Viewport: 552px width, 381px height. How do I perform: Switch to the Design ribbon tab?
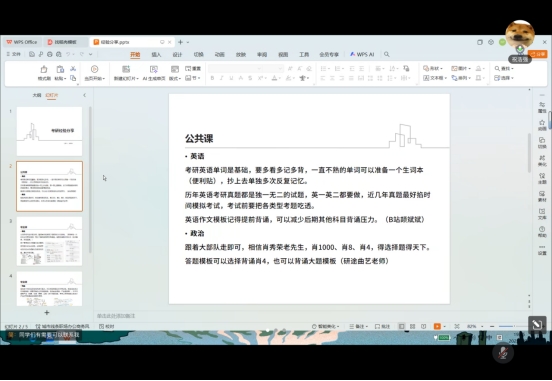click(177, 55)
